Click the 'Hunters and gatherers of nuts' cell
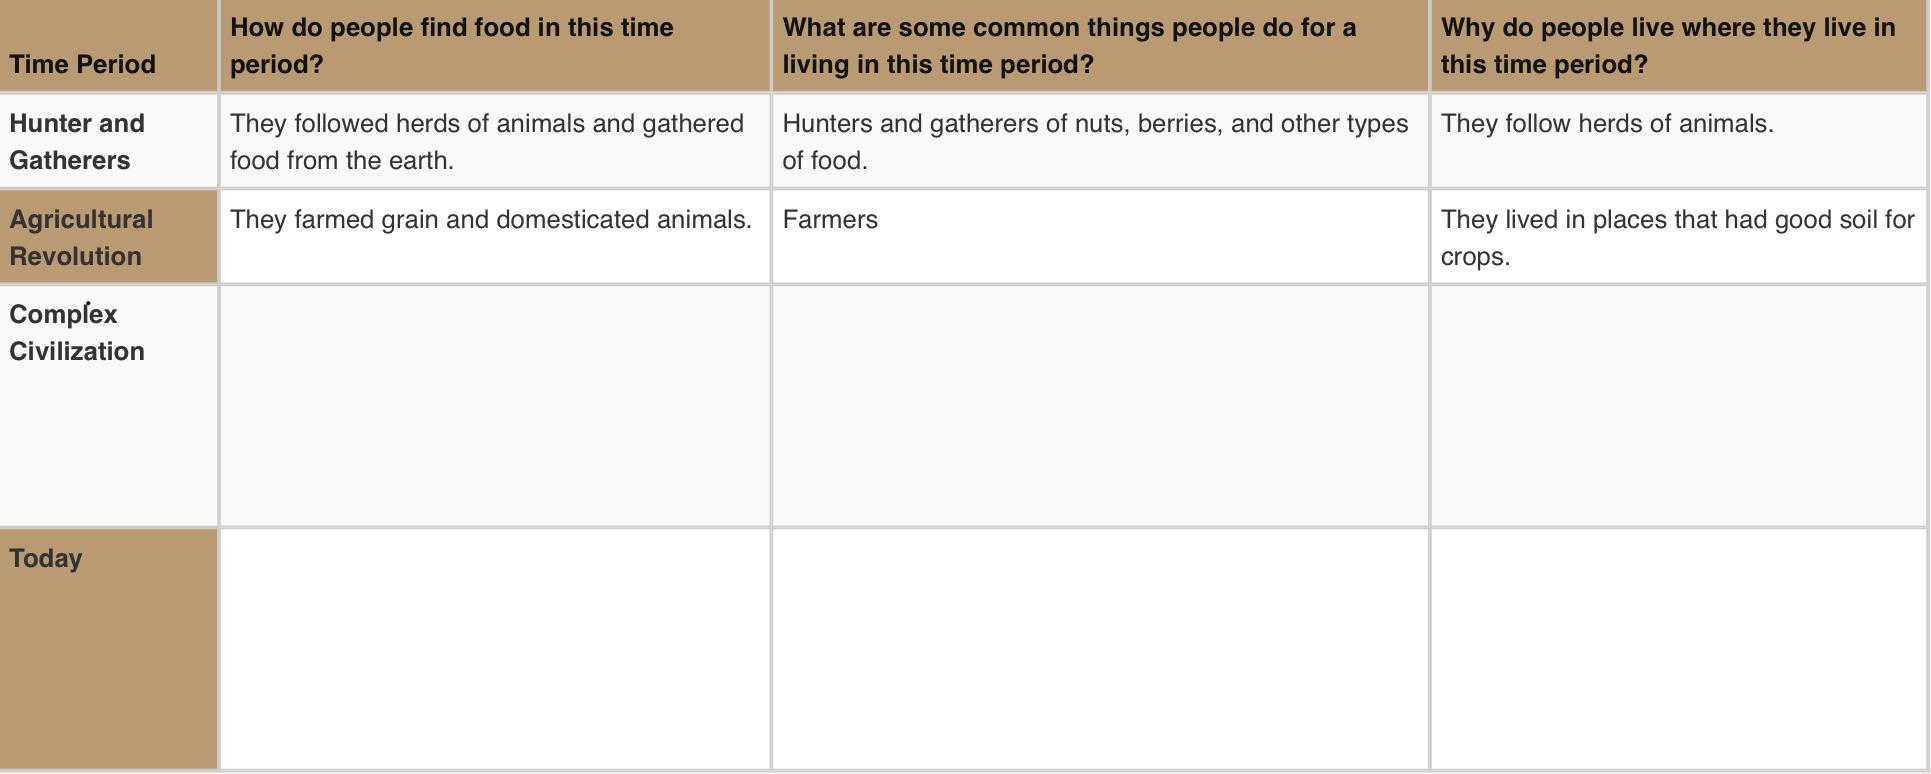 point(1100,141)
